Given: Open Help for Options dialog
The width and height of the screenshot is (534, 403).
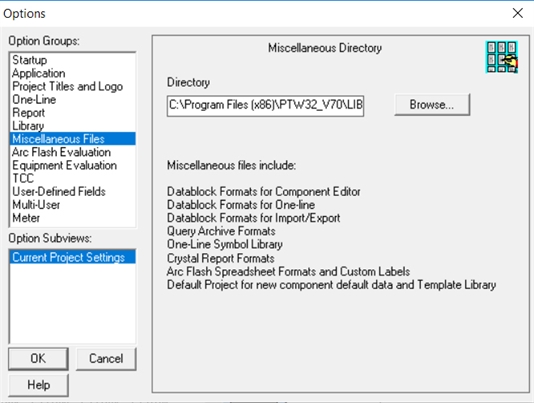Looking at the screenshot, I should [x=38, y=385].
